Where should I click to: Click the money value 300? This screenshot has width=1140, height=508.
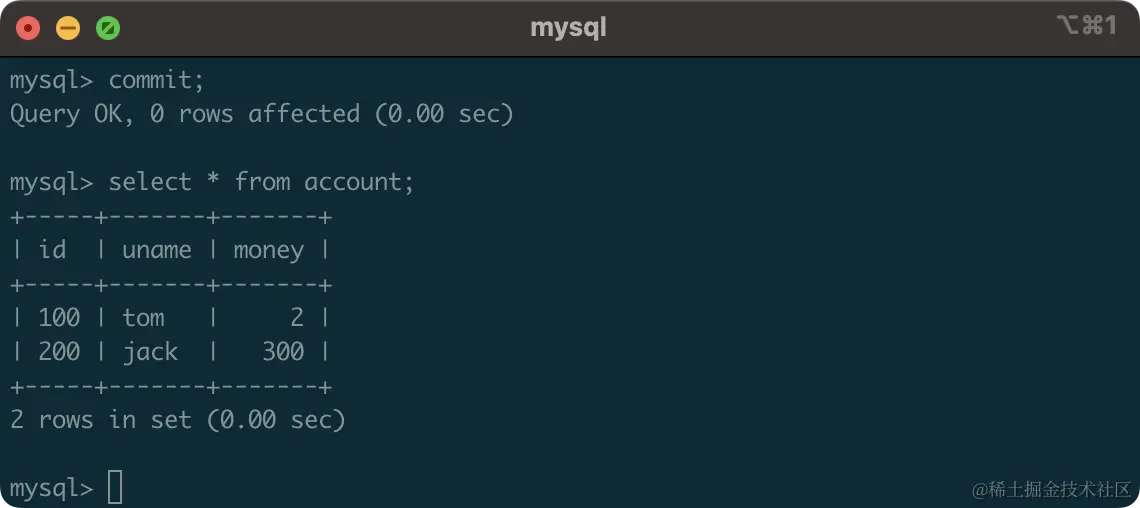[282, 352]
